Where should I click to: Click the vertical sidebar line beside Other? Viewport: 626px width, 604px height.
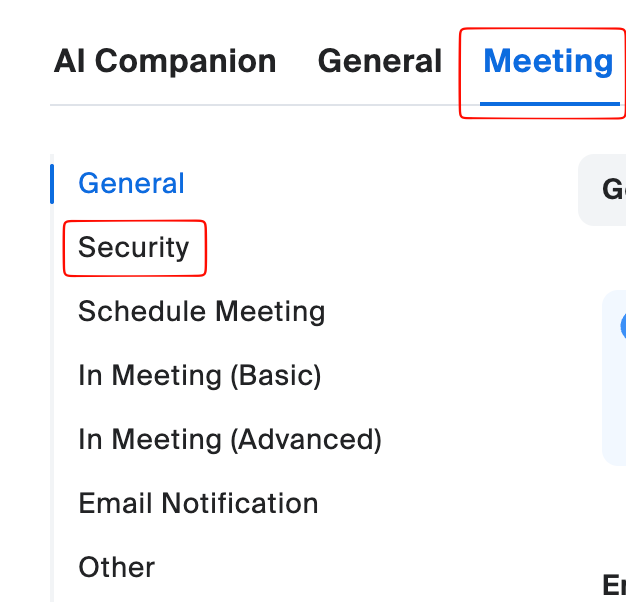click(52, 568)
